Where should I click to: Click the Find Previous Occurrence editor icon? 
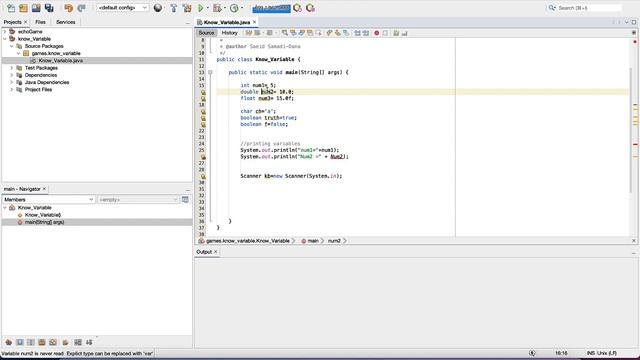[x=293, y=33]
